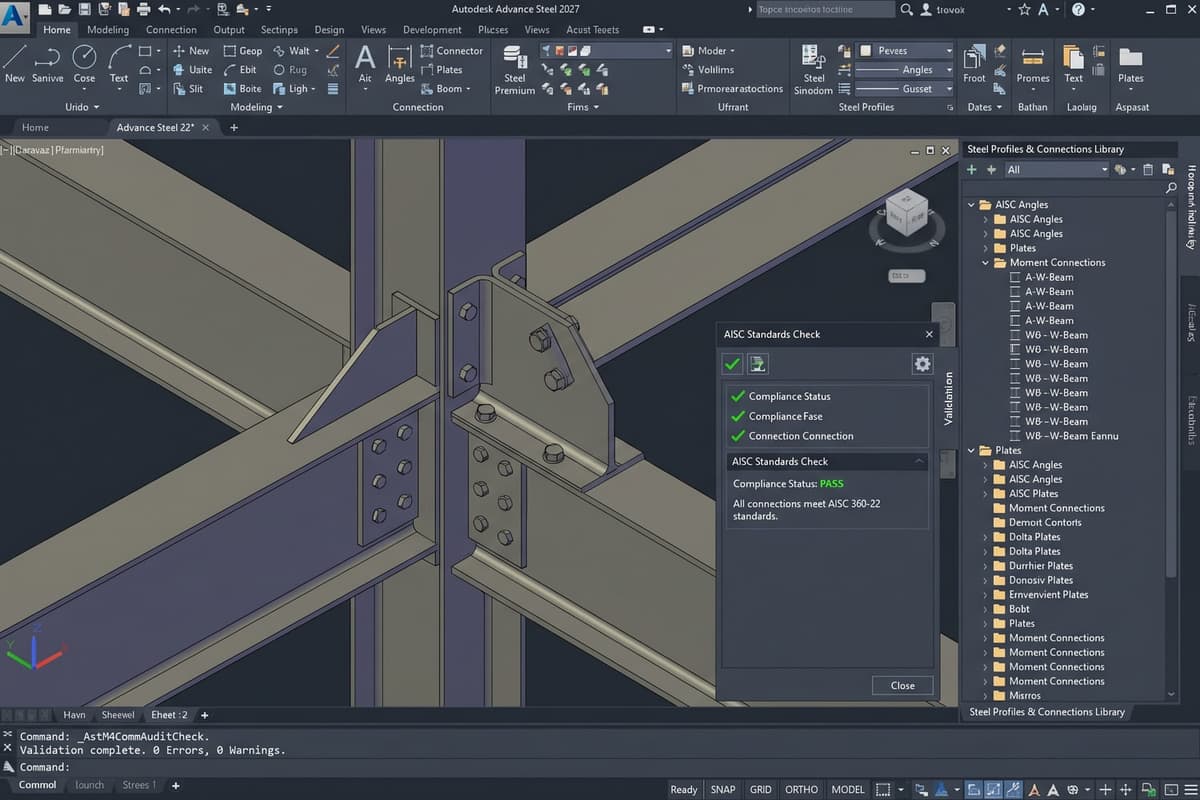Image resolution: width=1200 pixels, height=800 pixels.
Task: Click the Close button in AISC dialog
Action: coord(902,685)
